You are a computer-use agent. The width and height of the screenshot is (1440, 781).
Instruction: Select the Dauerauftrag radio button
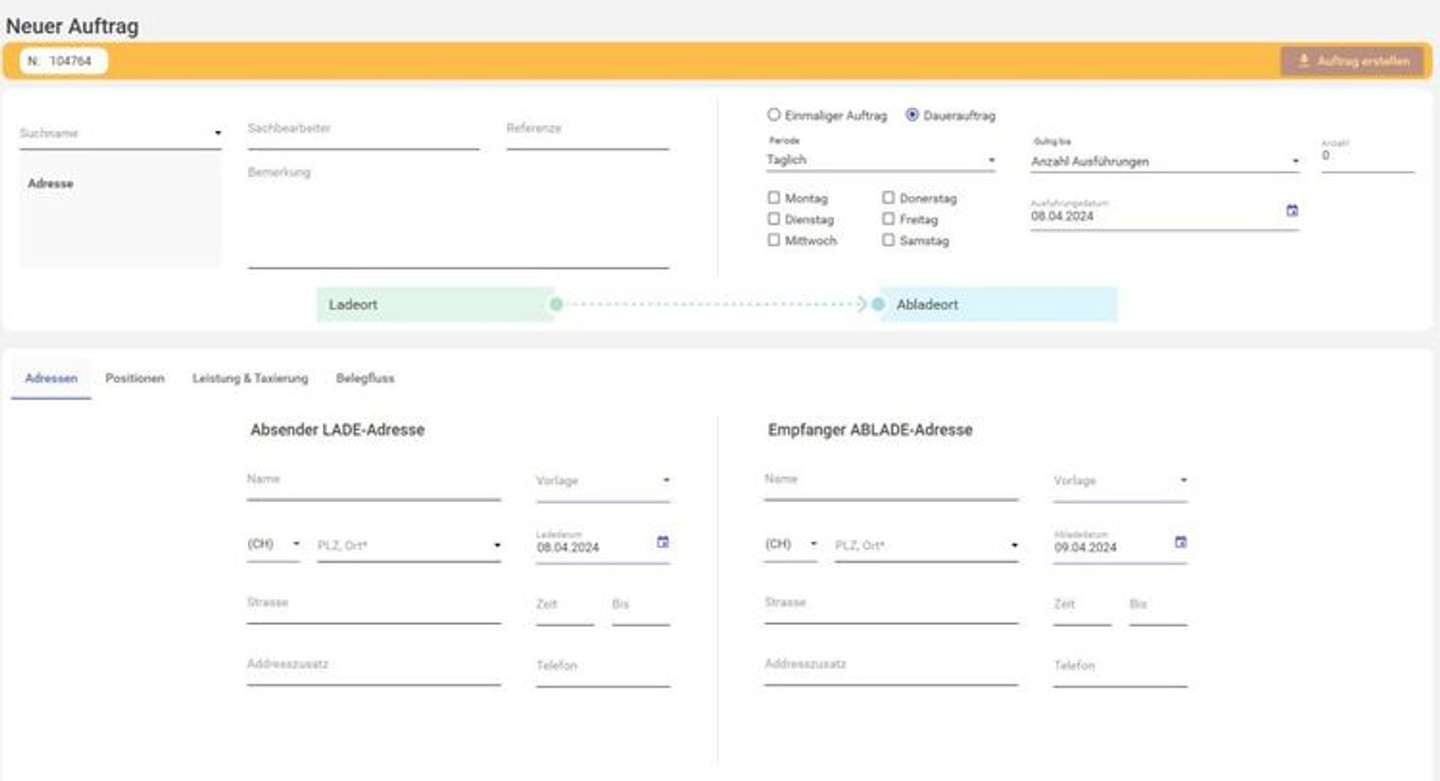coord(912,115)
